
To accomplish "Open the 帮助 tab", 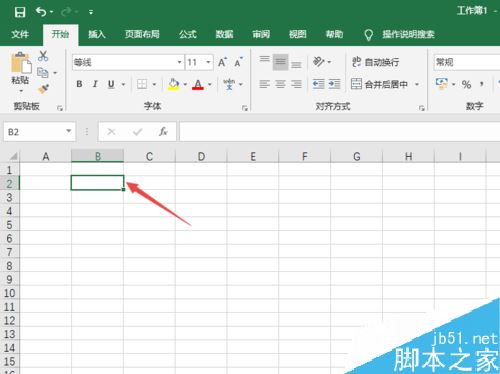I will coord(334,34).
